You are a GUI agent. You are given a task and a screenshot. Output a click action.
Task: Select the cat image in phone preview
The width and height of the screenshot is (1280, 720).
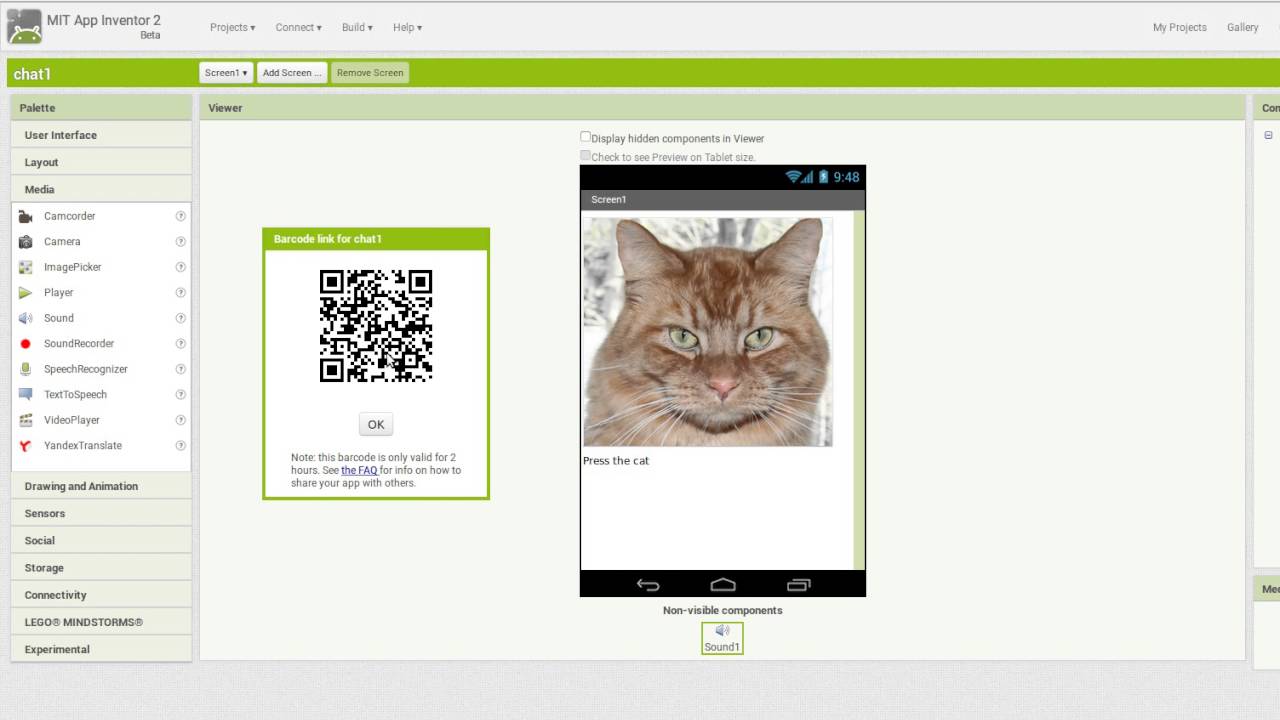point(708,332)
